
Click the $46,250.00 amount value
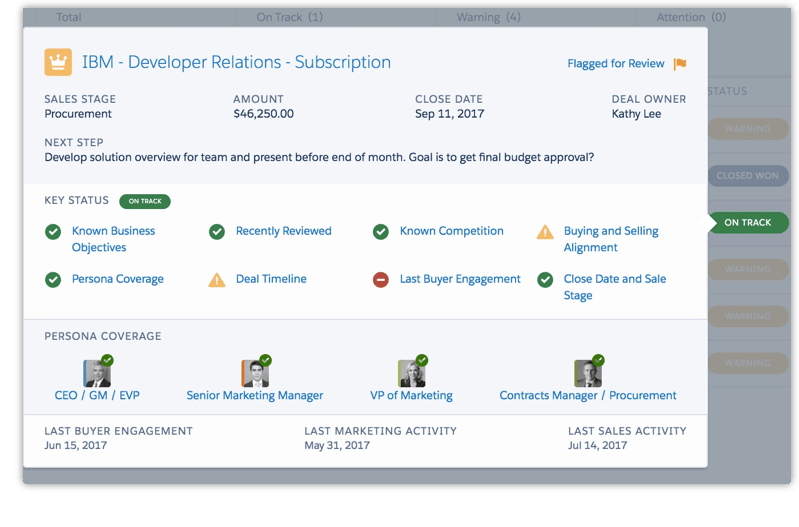pos(263,114)
